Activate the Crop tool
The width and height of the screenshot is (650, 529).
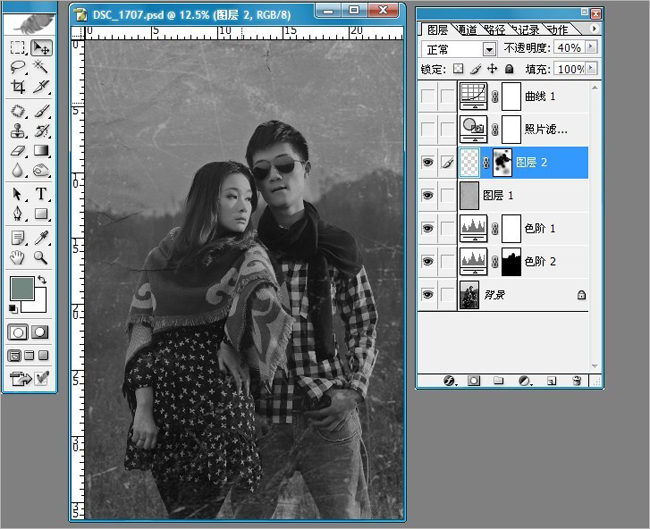17,86
